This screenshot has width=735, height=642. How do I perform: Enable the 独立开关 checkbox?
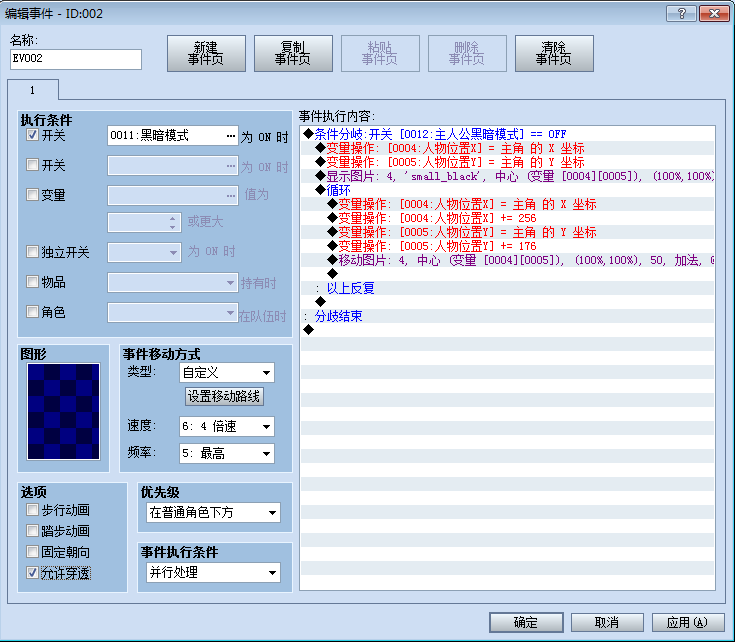pos(32,252)
